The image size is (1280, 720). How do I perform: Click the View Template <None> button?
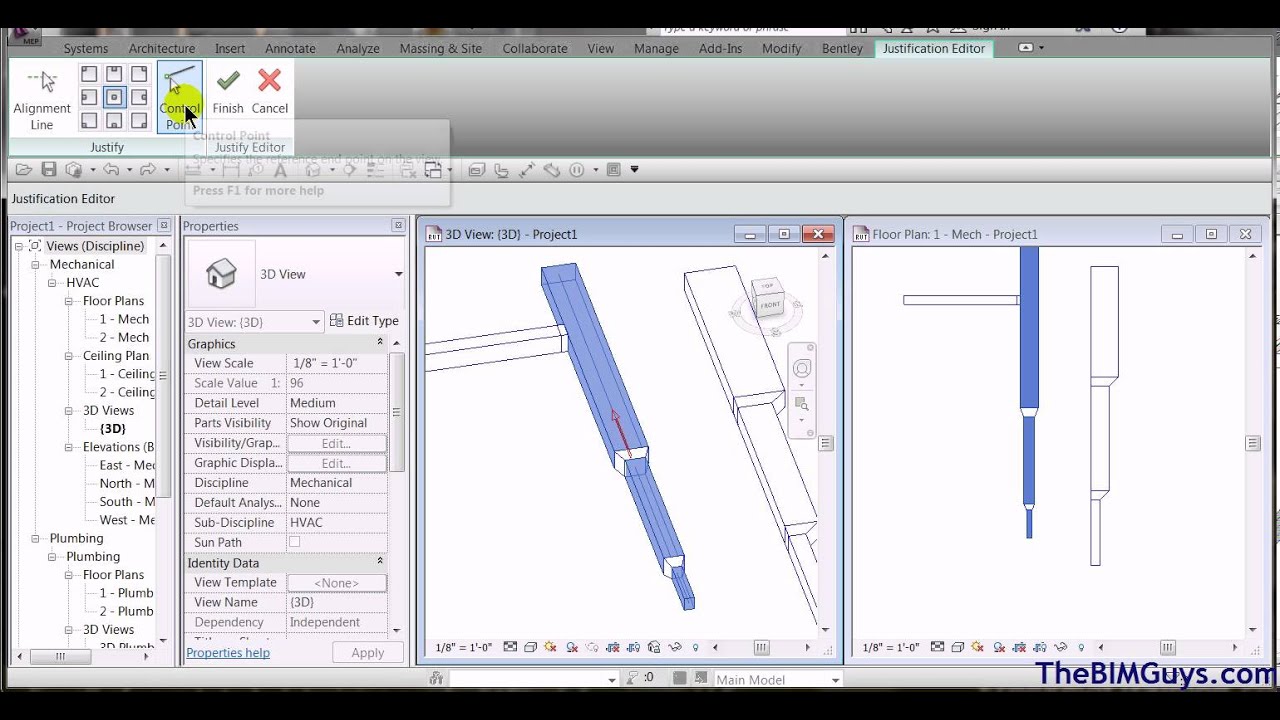[336, 583]
